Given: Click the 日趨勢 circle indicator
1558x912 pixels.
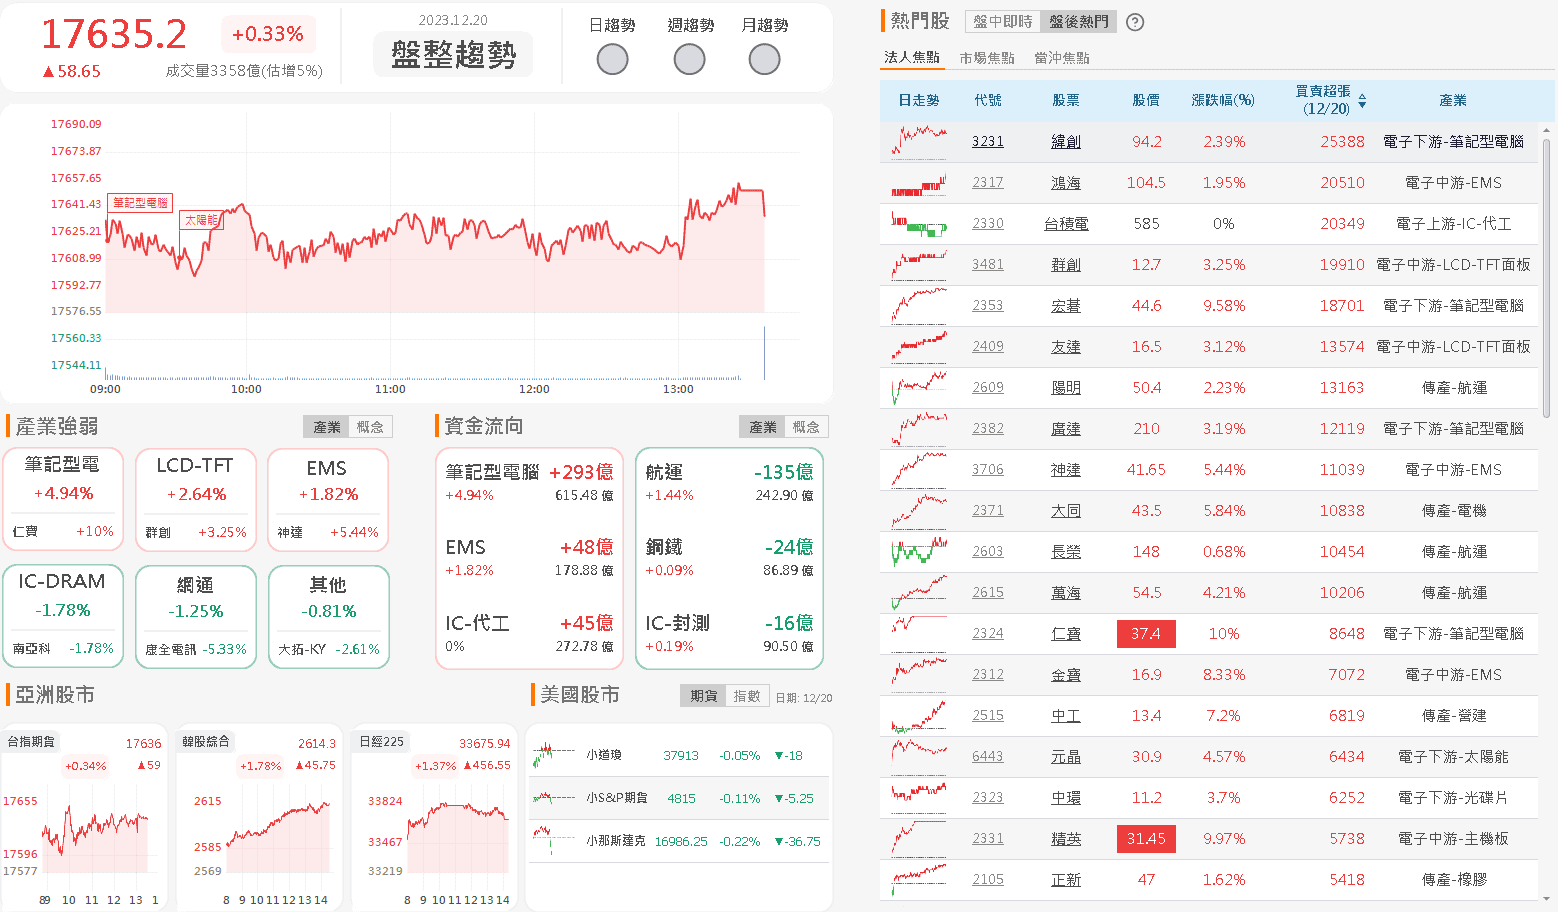Looking at the screenshot, I should click(612, 60).
